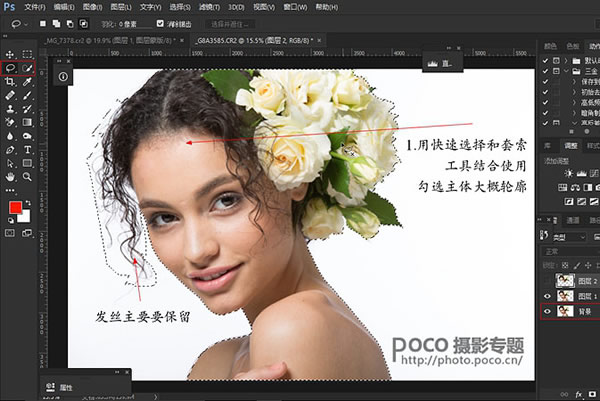This screenshot has height=401, width=600.
Task: Select the Move tool
Action: [10, 54]
